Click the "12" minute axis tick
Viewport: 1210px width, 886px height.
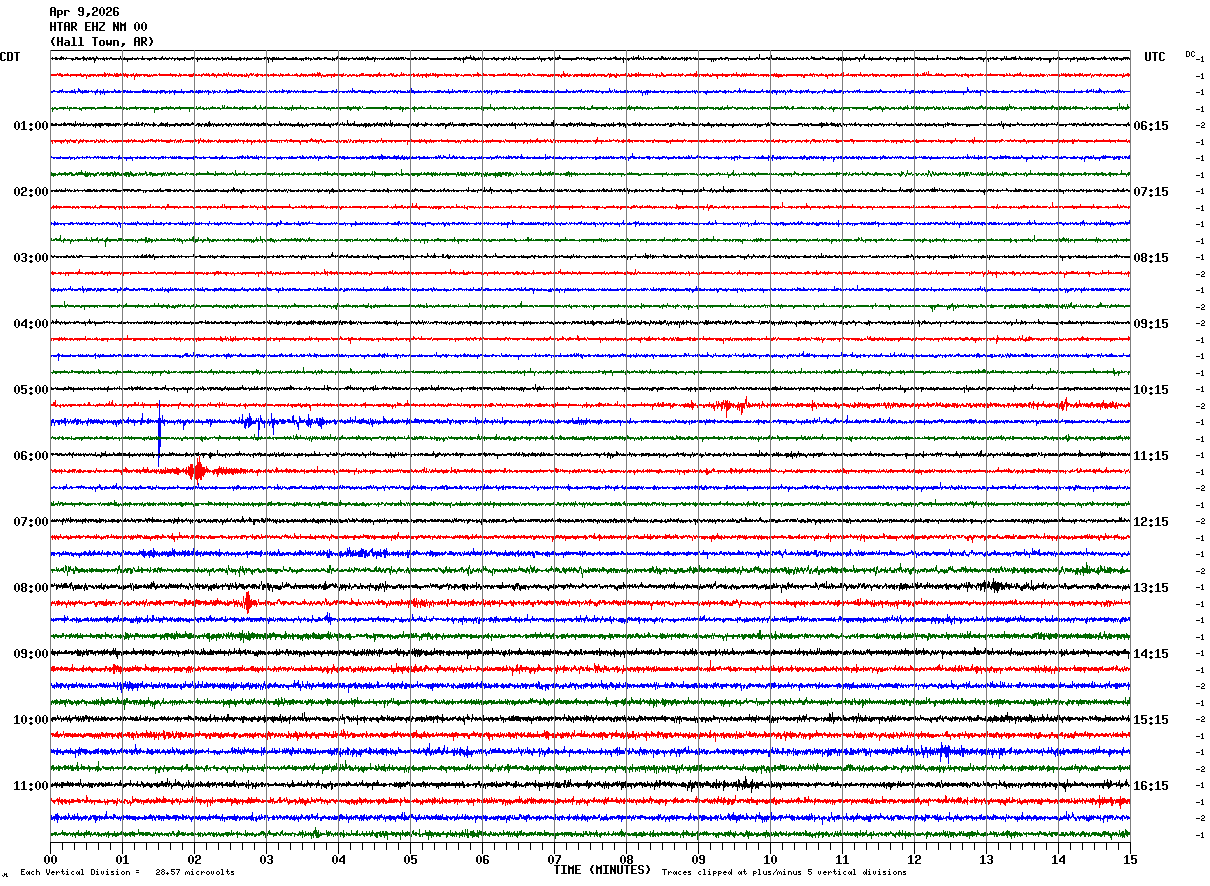pos(914,859)
